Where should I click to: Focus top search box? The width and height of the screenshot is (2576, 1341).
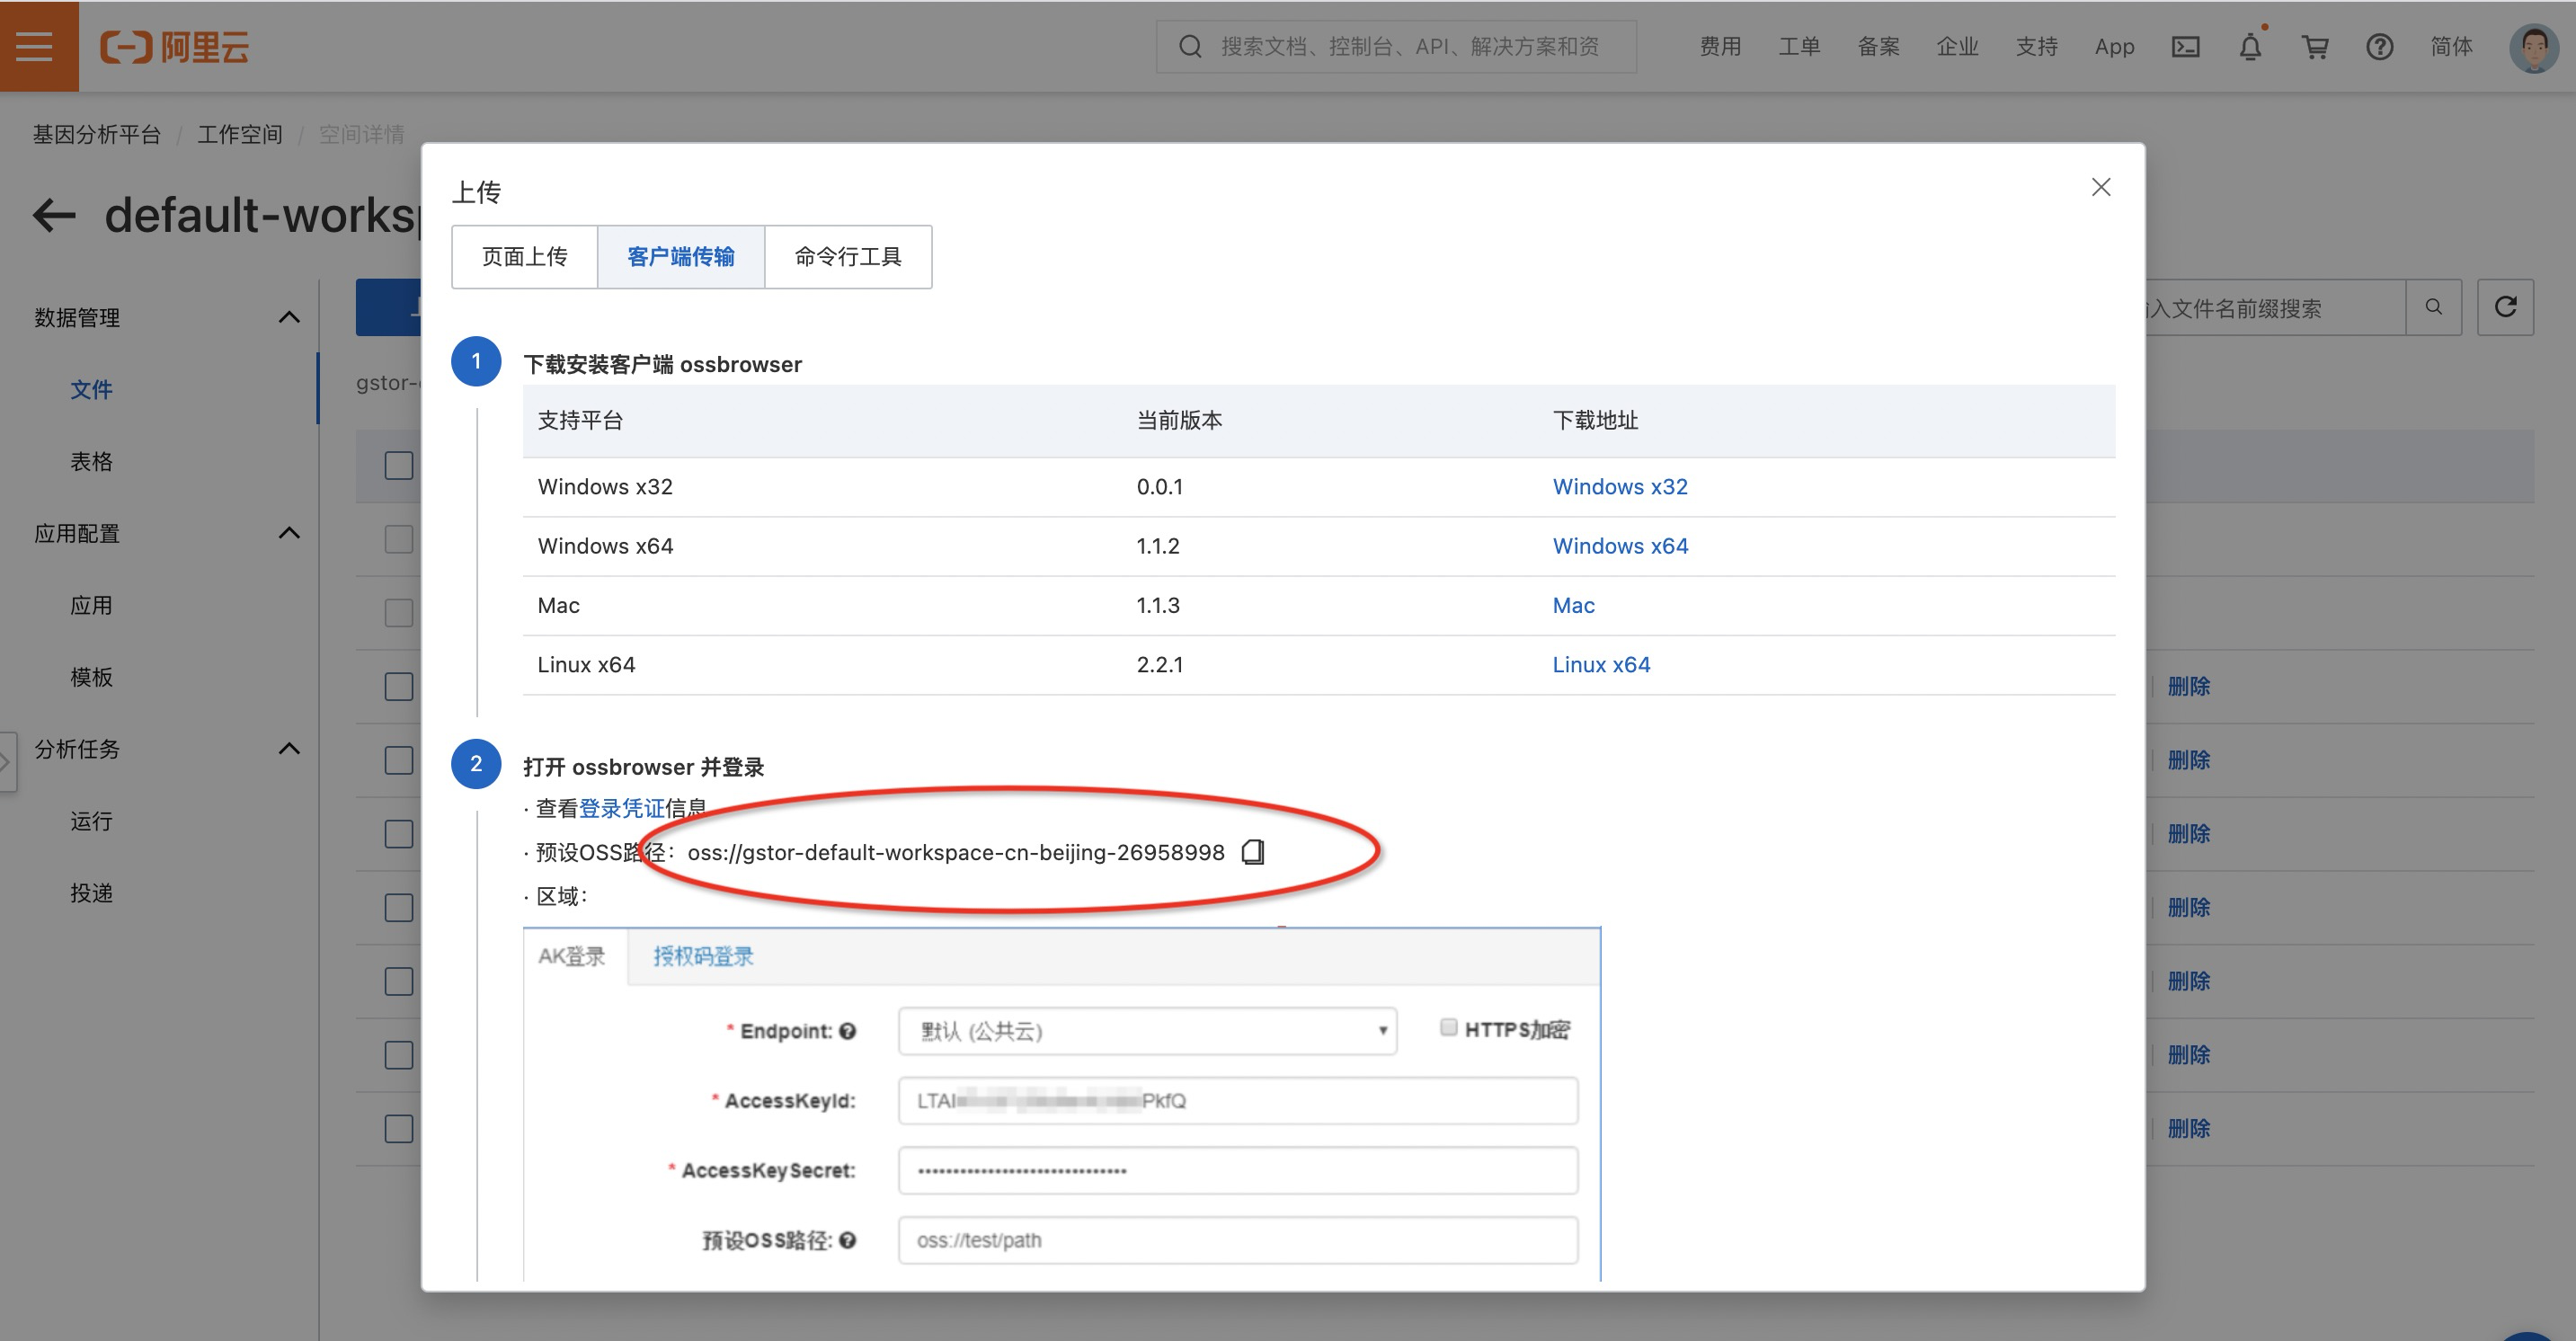1396,47
